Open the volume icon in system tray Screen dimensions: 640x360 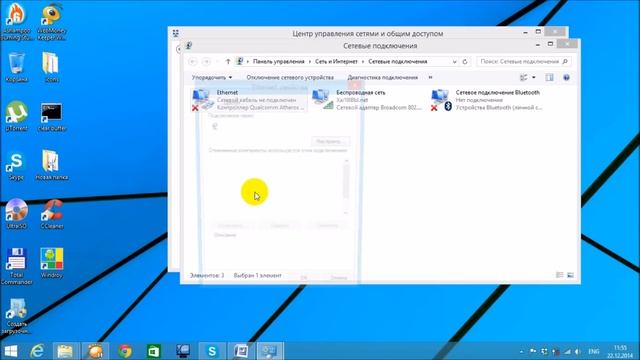tap(577, 351)
